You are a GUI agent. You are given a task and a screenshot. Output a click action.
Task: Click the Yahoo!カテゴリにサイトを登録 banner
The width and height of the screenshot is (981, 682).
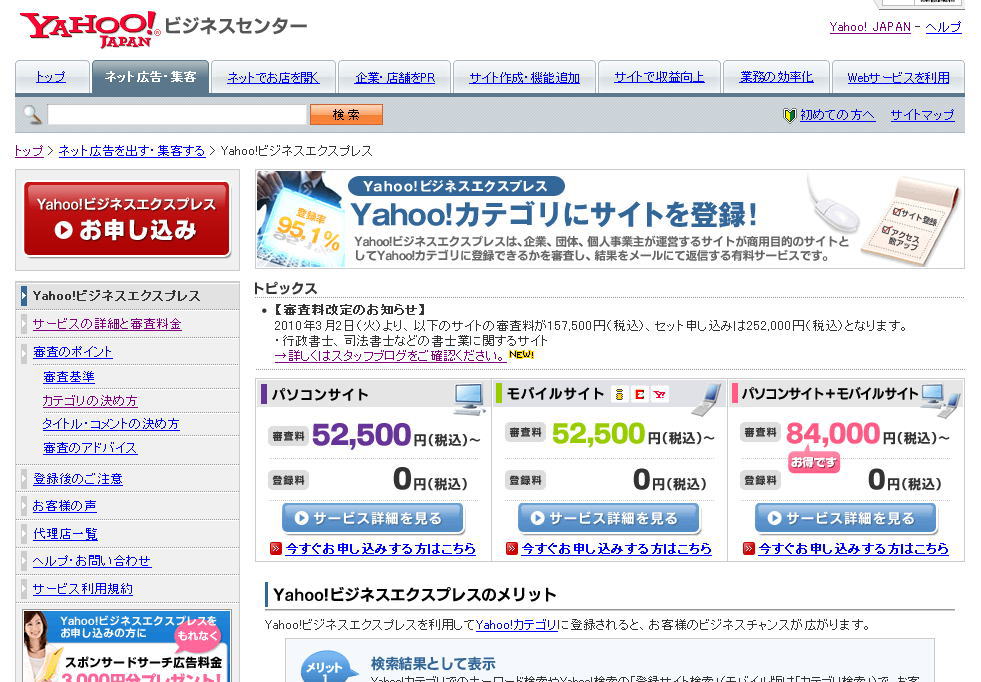click(610, 220)
